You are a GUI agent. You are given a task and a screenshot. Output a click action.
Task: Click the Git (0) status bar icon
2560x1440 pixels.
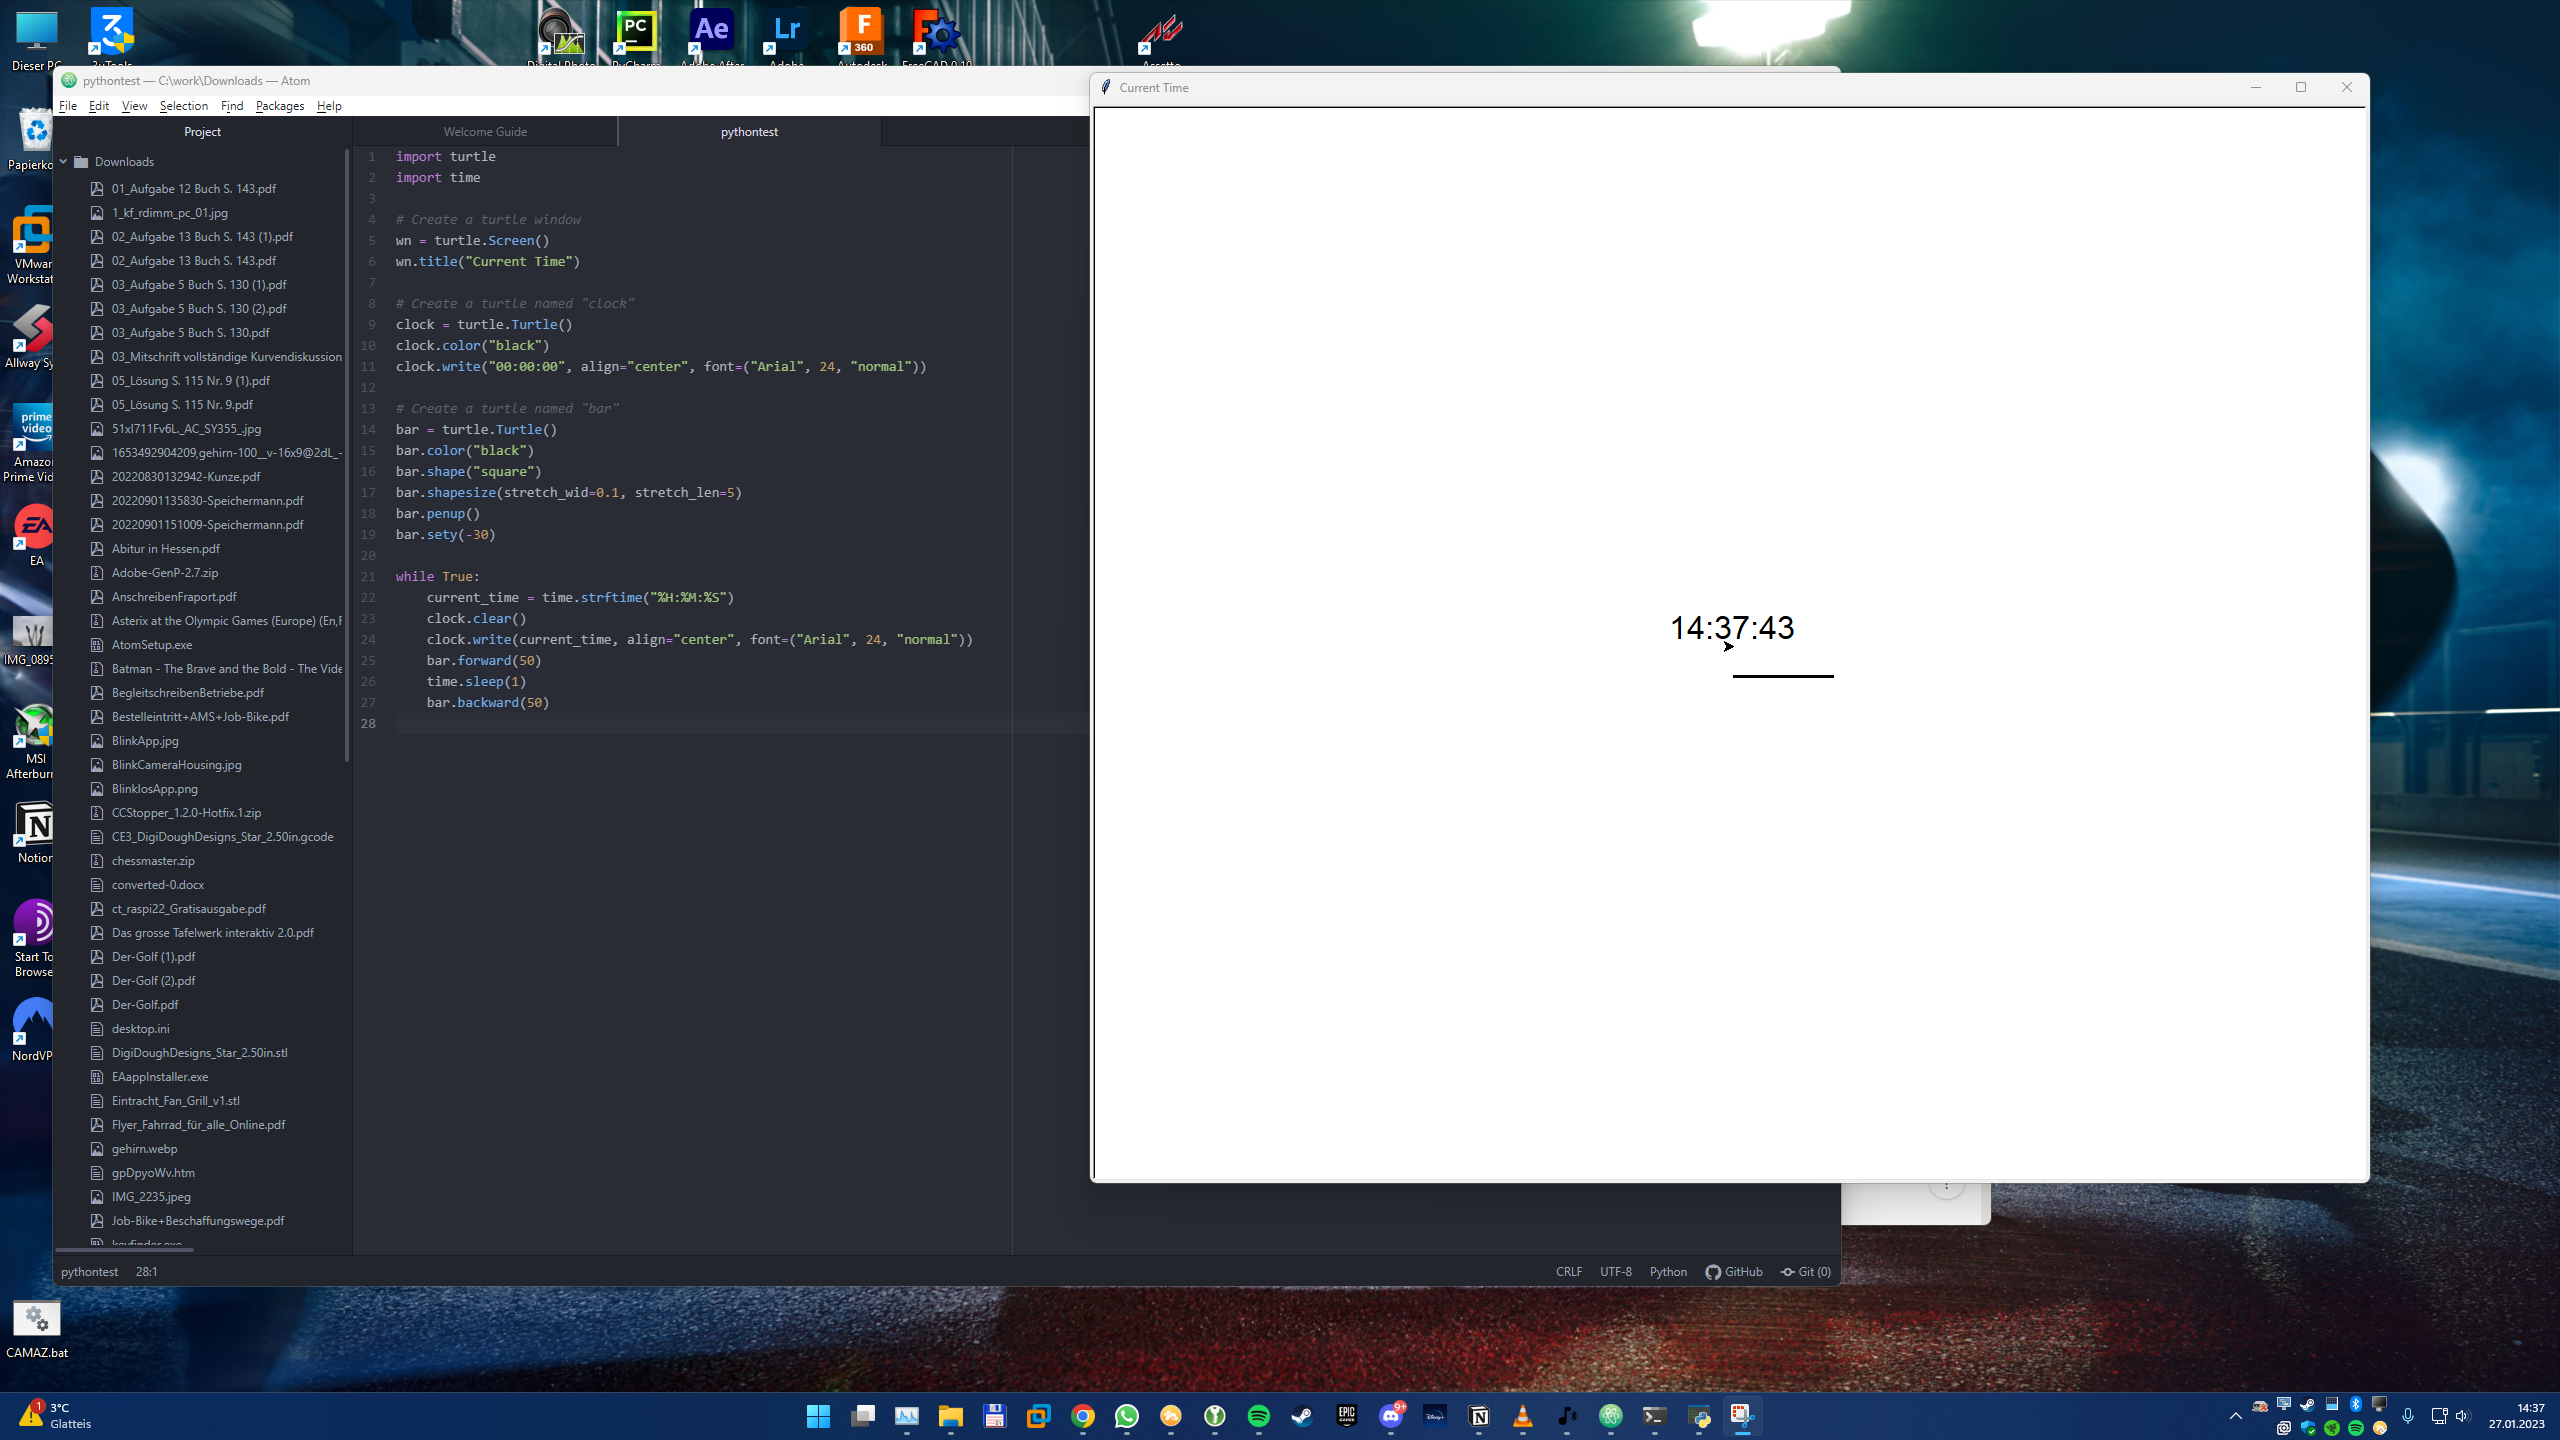(1806, 1272)
